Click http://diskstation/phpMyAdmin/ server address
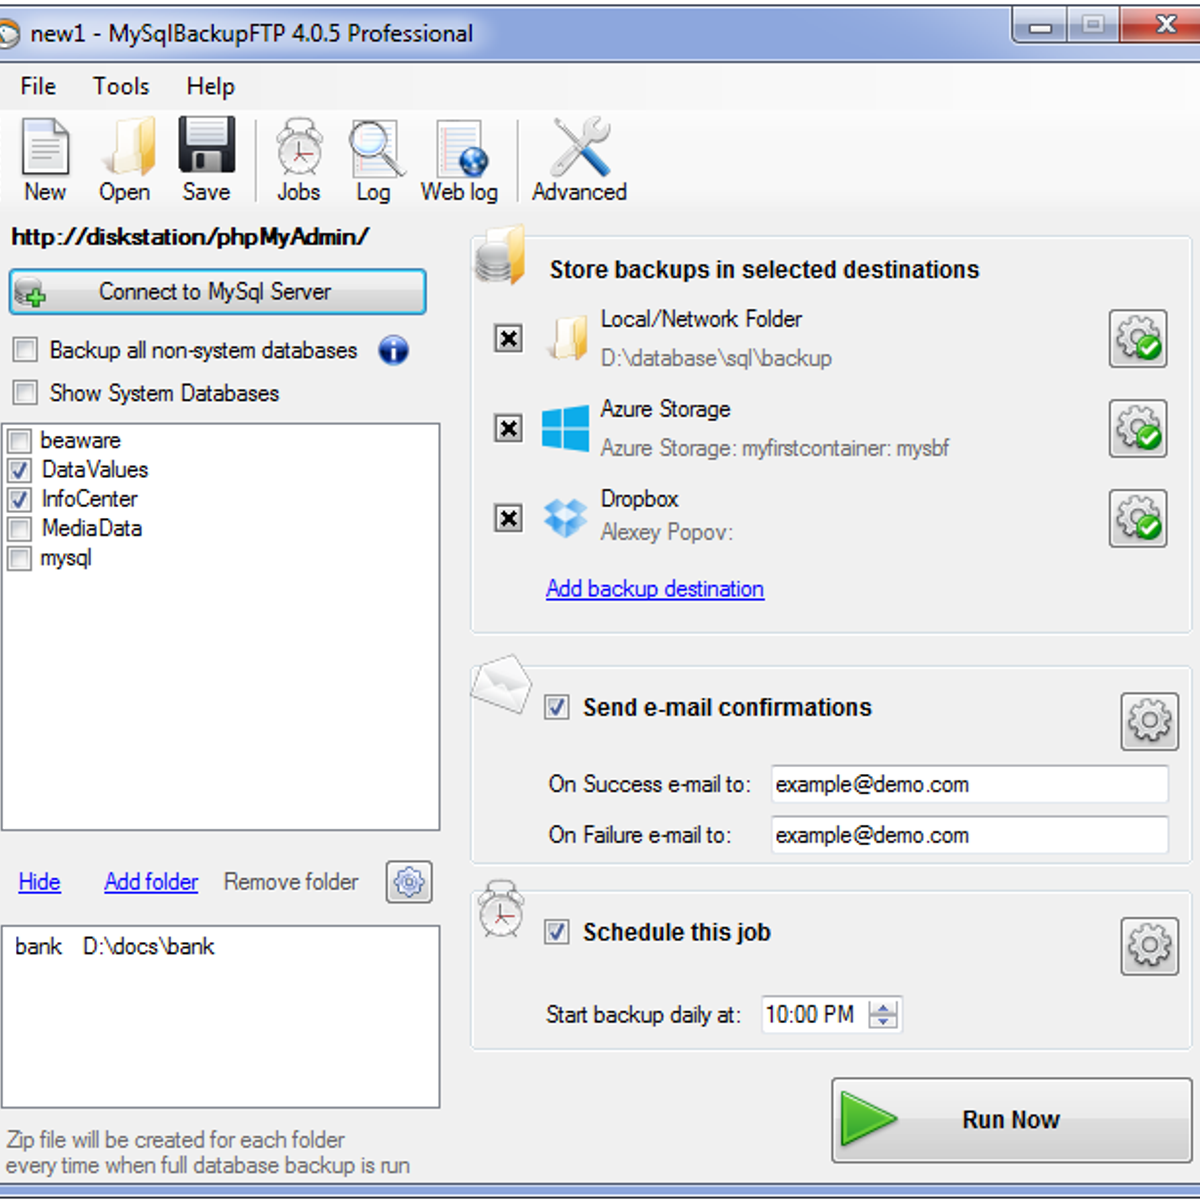Image resolution: width=1200 pixels, height=1200 pixels. 190,237
